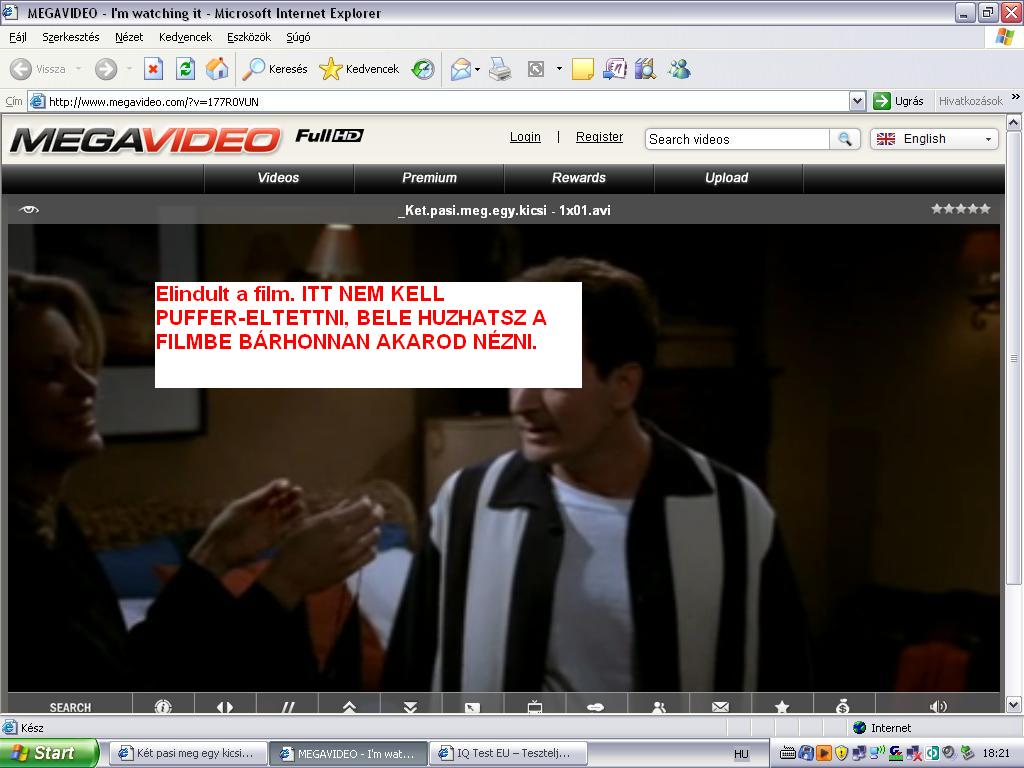Open the Súgó menu
Image resolution: width=1024 pixels, height=768 pixels.
click(x=298, y=37)
